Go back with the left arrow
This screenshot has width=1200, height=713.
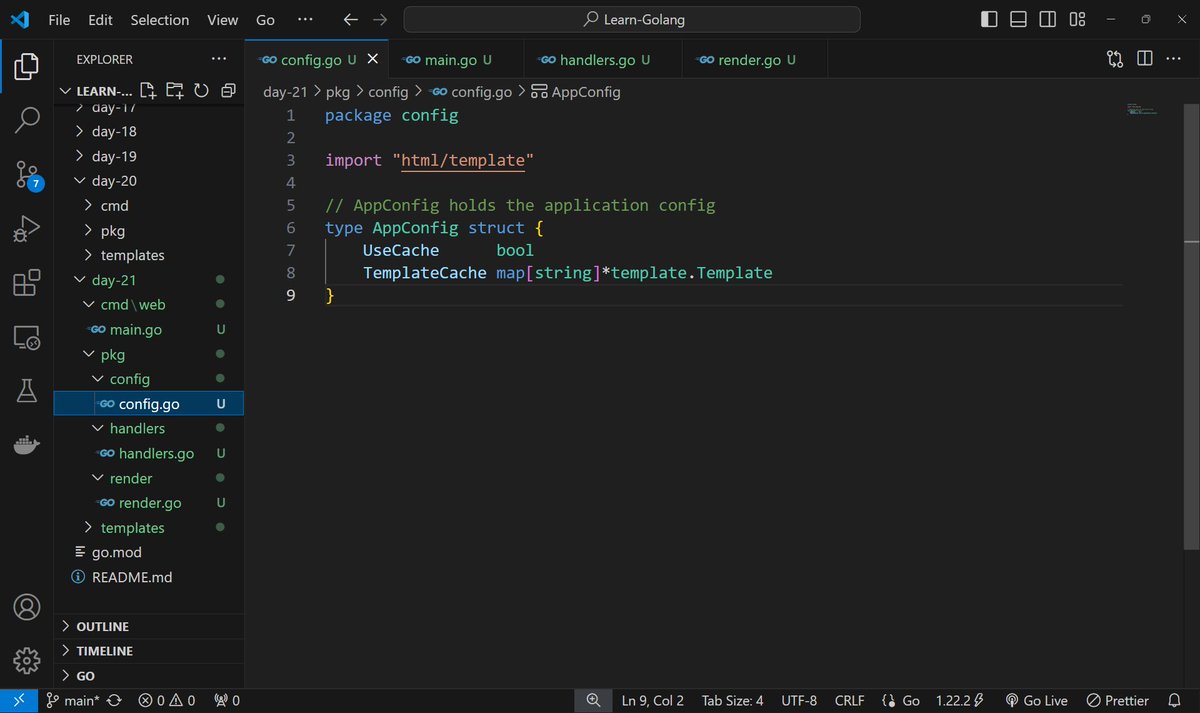click(350, 19)
